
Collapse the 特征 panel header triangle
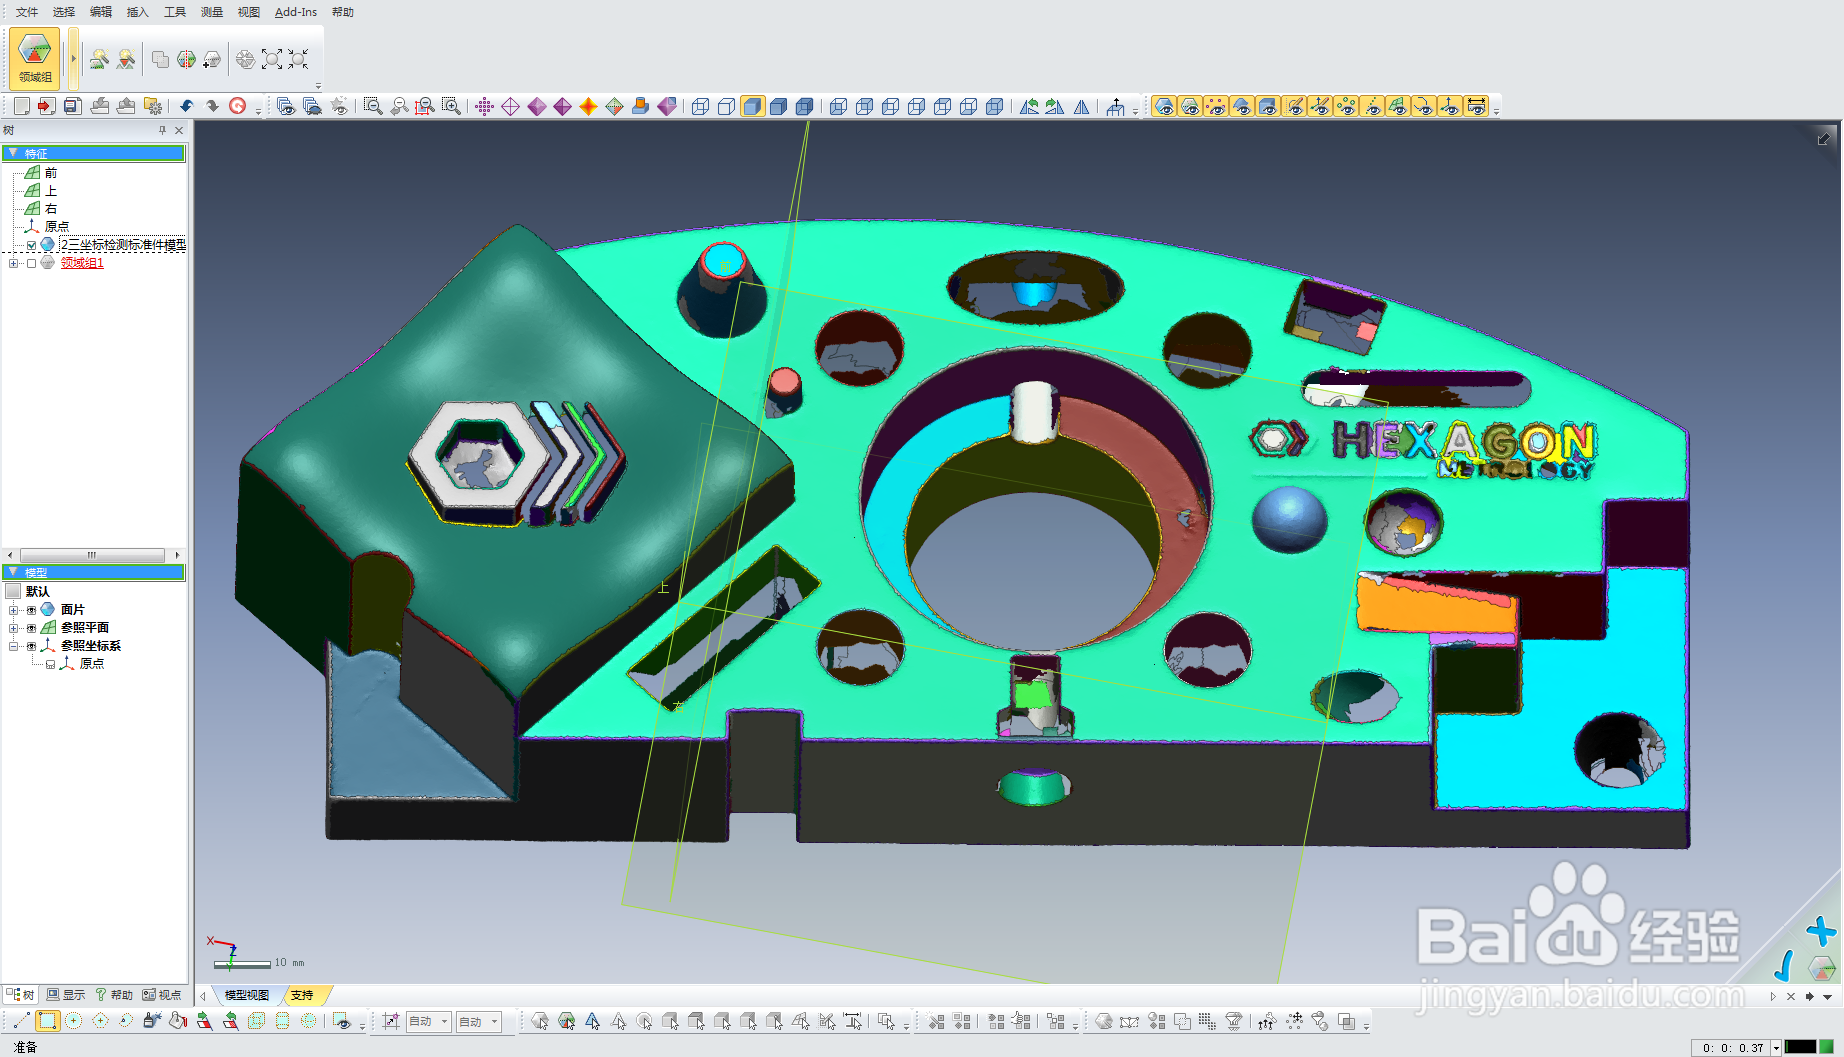tap(12, 153)
